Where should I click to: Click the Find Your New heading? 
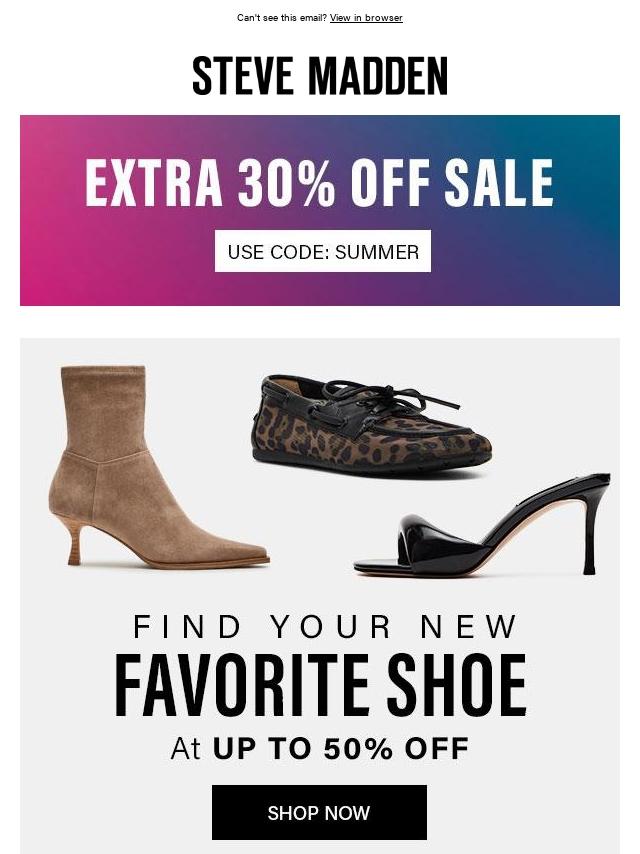pyautogui.click(x=325, y=626)
